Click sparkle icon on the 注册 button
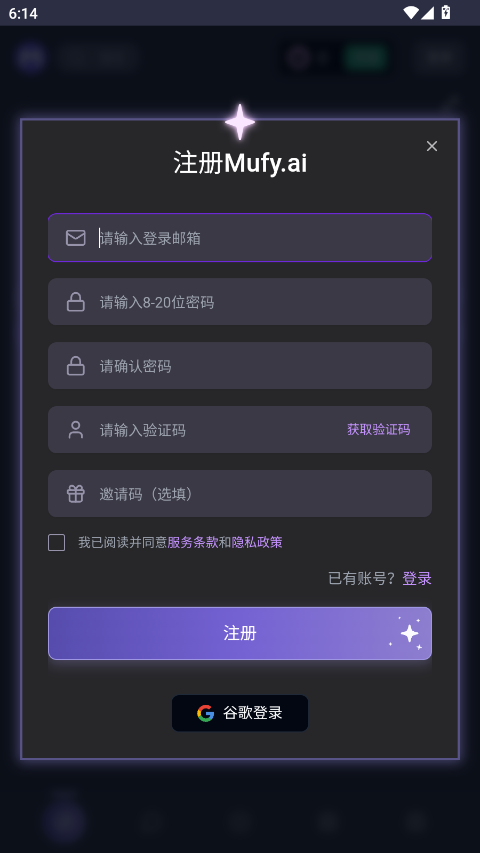Image resolution: width=480 pixels, height=853 pixels. point(408,633)
